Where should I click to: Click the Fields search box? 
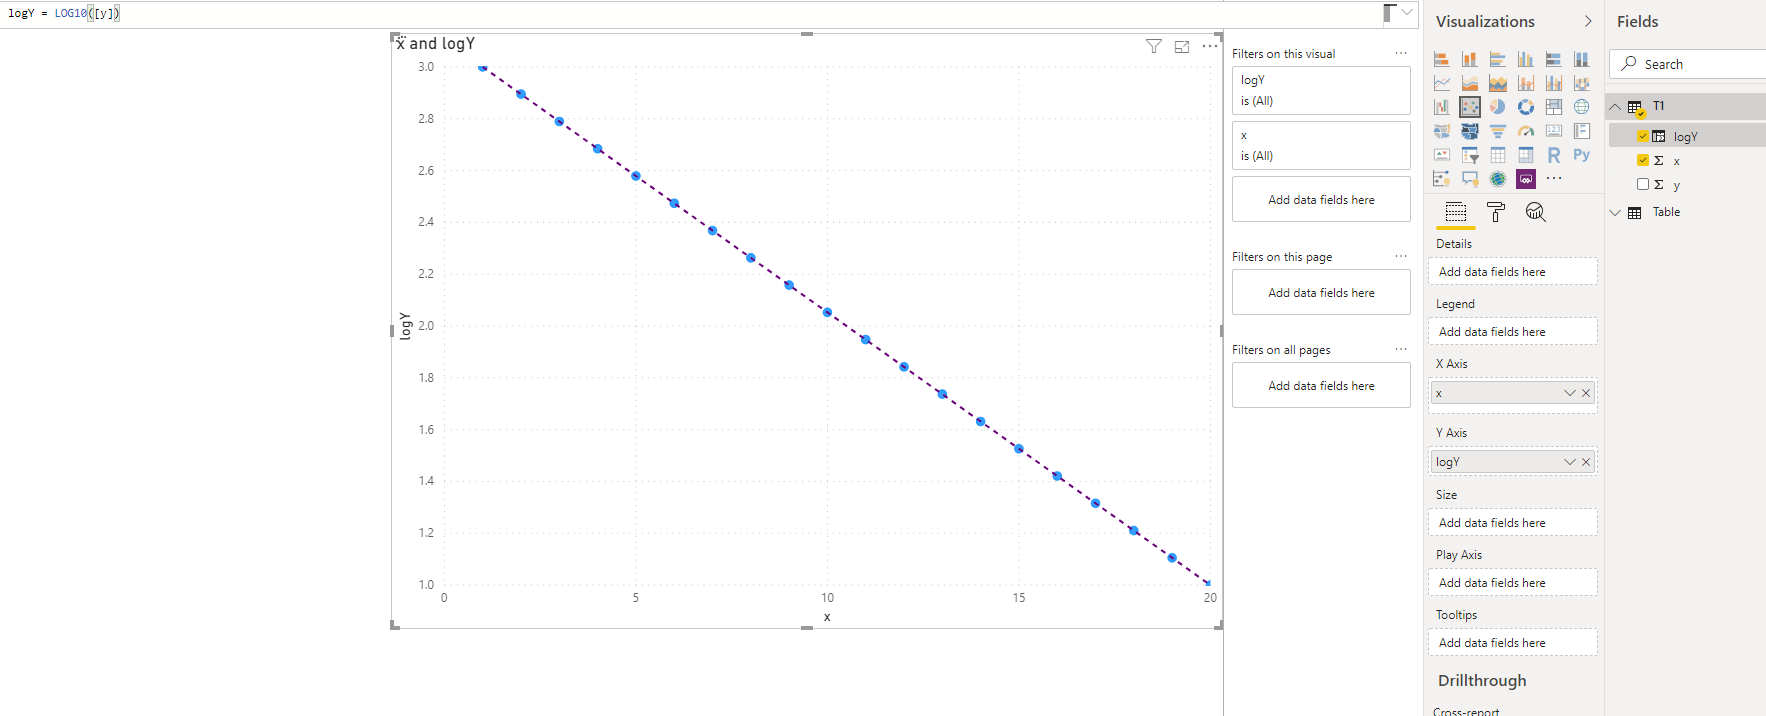pyautogui.click(x=1688, y=64)
